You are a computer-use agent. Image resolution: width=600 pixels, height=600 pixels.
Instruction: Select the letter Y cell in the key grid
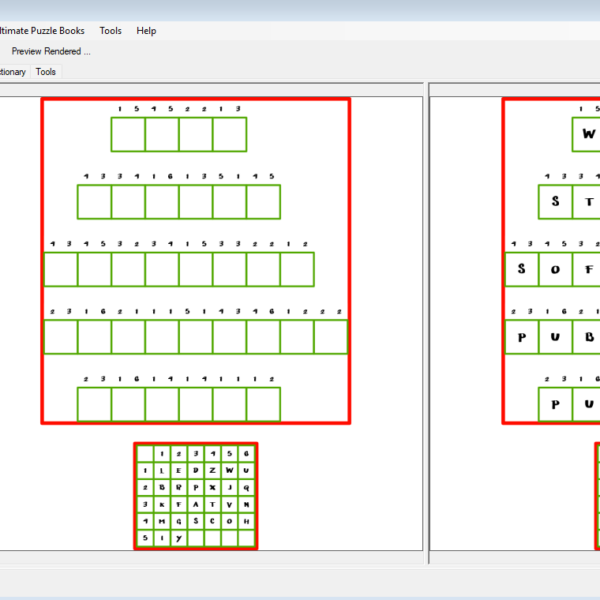click(x=179, y=538)
